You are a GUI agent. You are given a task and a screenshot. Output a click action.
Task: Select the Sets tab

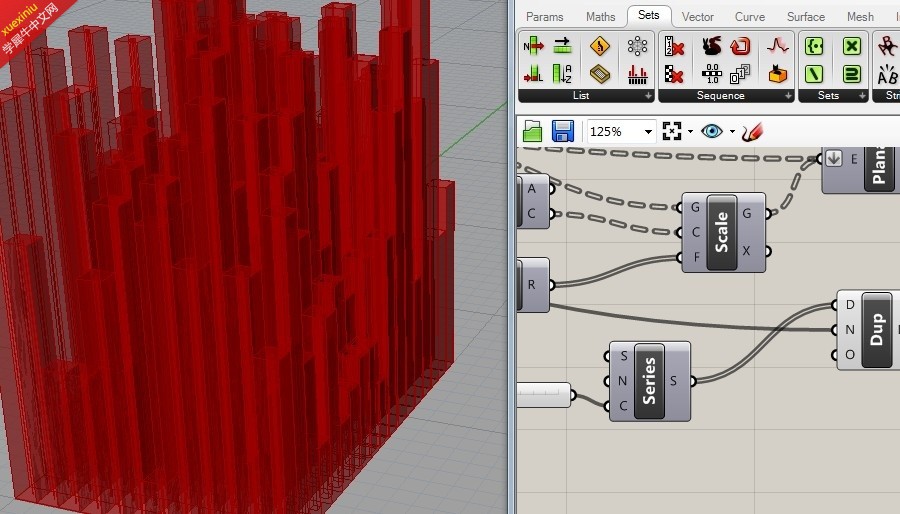click(x=649, y=15)
